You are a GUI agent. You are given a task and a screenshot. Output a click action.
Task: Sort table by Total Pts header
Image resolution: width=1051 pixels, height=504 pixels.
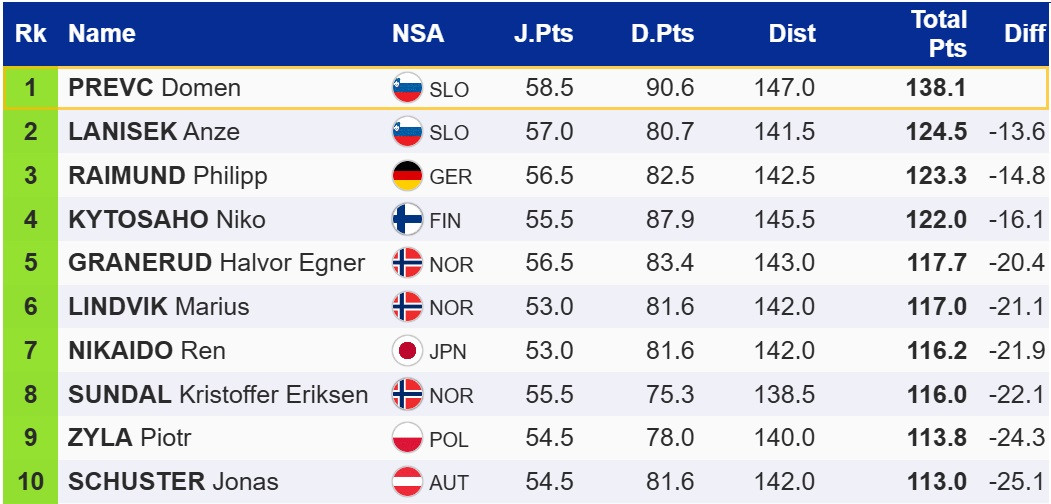[x=938, y=33]
